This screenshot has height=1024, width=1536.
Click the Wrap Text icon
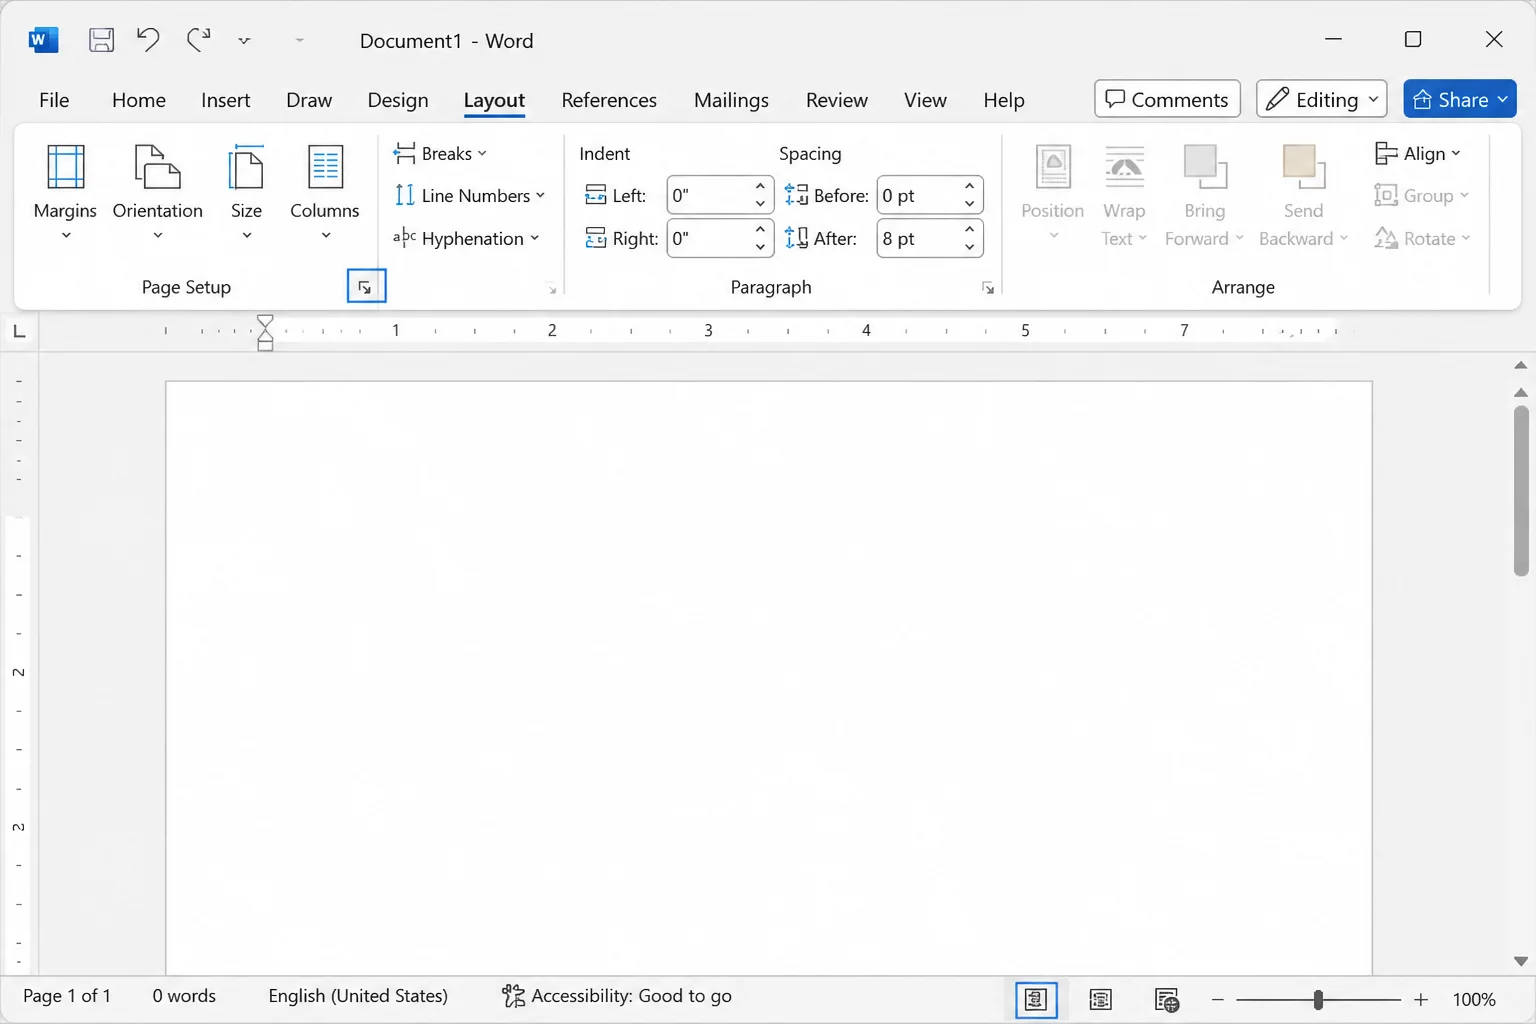[1124, 167]
